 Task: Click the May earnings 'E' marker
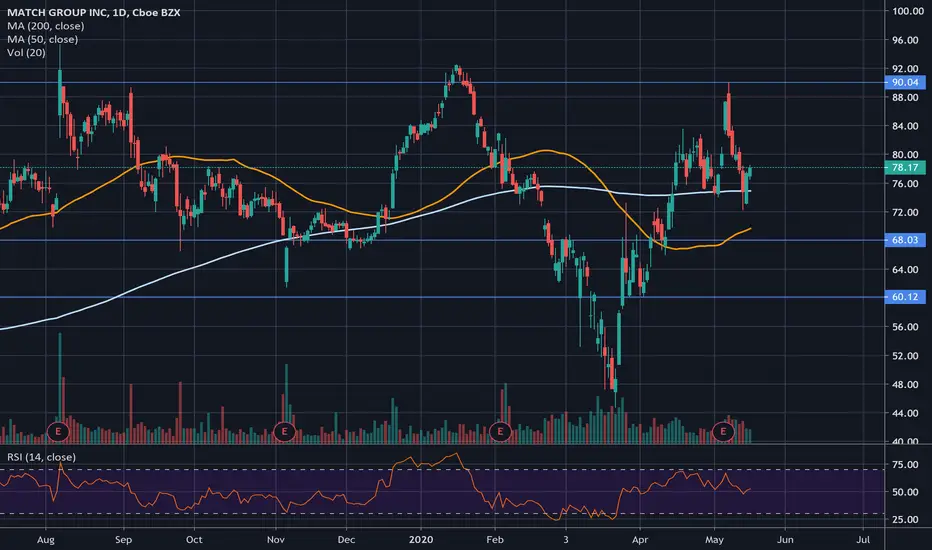(x=723, y=431)
